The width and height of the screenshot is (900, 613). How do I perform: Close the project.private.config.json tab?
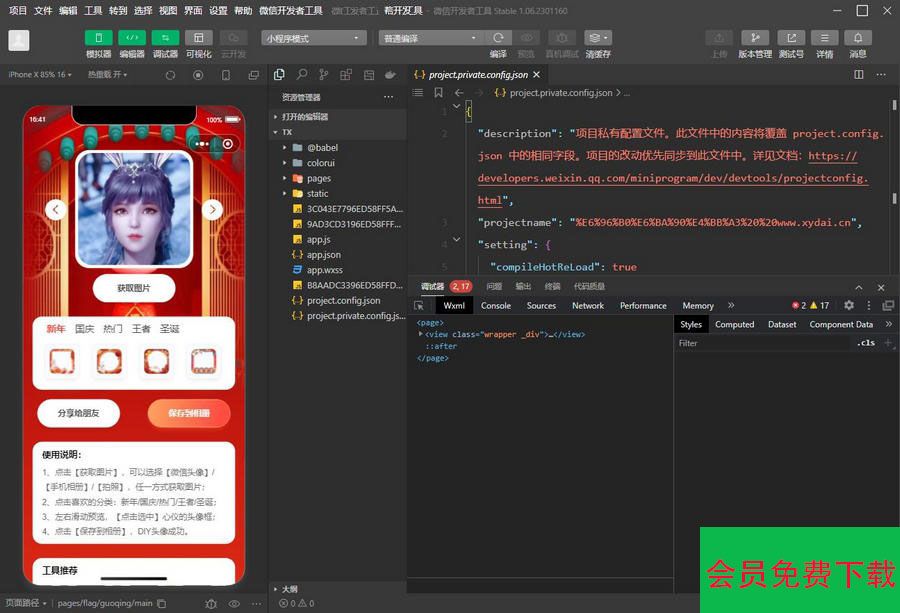(x=536, y=75)
